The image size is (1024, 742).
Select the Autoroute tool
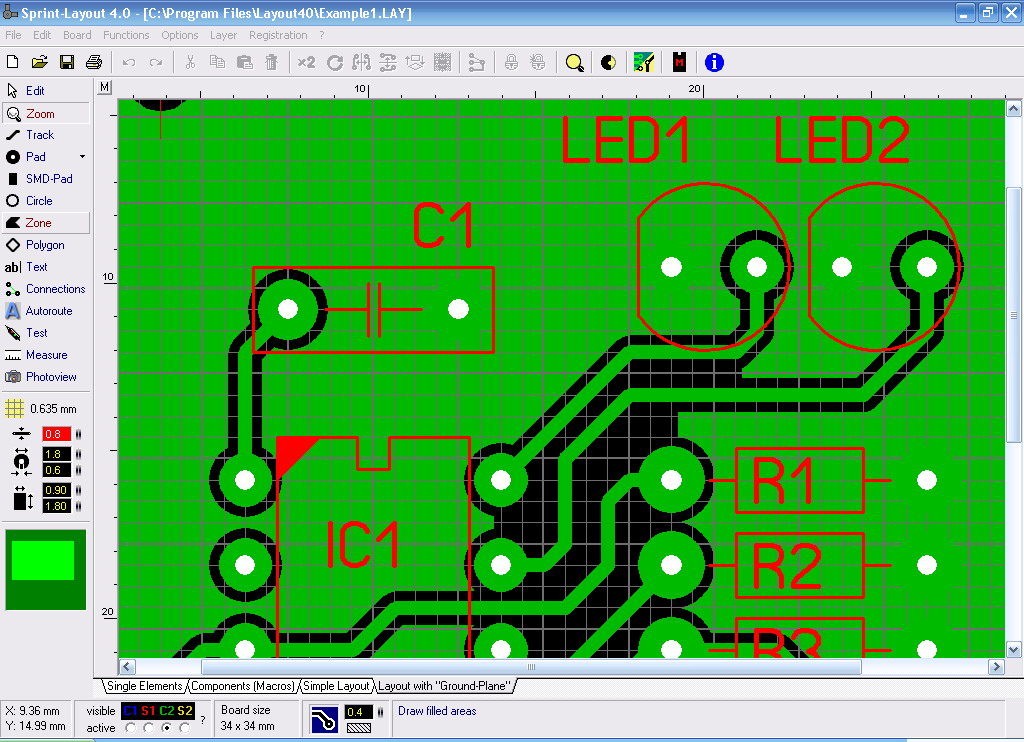(x=46, y=311)
